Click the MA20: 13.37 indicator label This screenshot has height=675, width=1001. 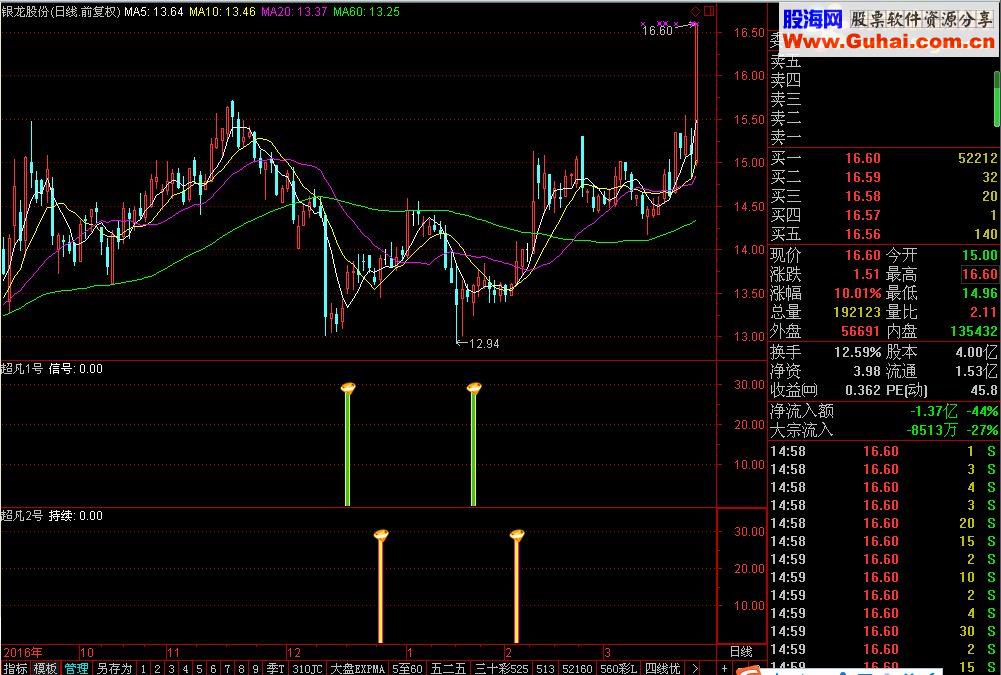(294, 11)
